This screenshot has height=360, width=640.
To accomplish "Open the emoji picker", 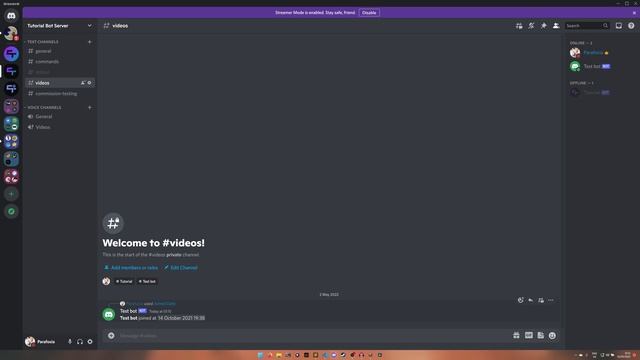I will pos(552,336).
